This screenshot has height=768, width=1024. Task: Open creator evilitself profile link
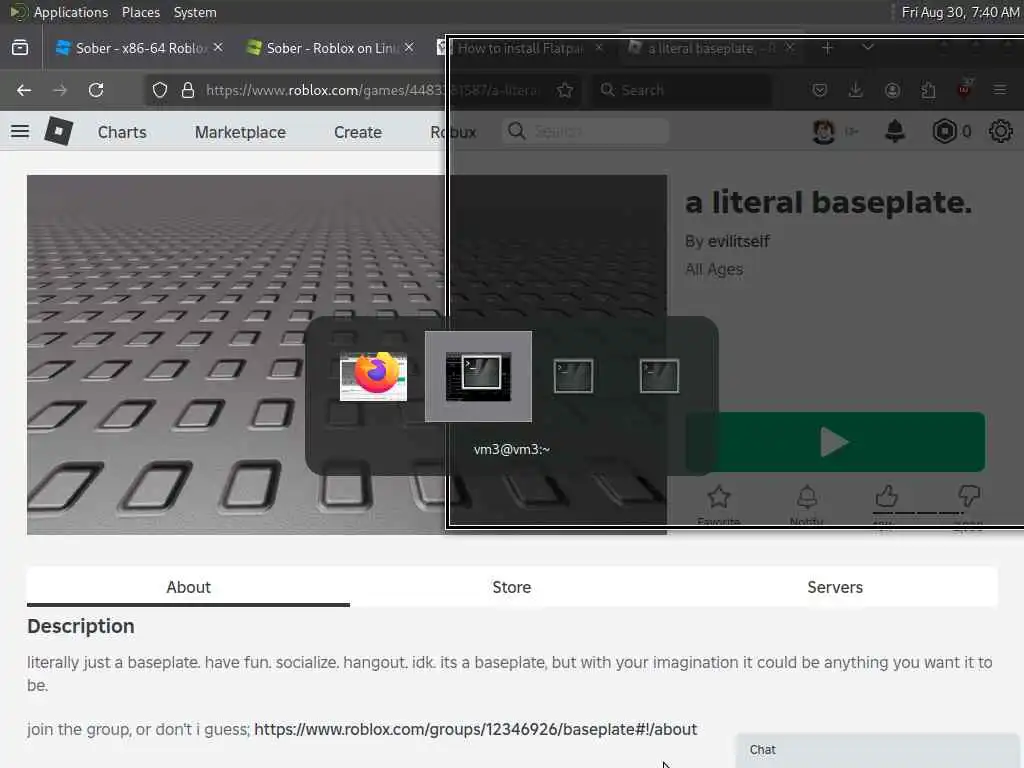(x=739, y=241)
